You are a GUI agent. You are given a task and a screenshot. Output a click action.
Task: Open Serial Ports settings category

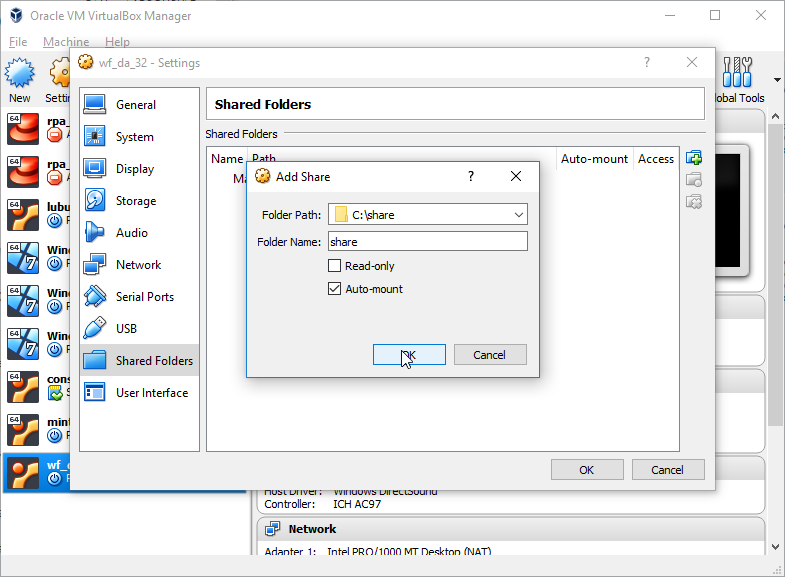pyautogui.click(x=139, y=297)
